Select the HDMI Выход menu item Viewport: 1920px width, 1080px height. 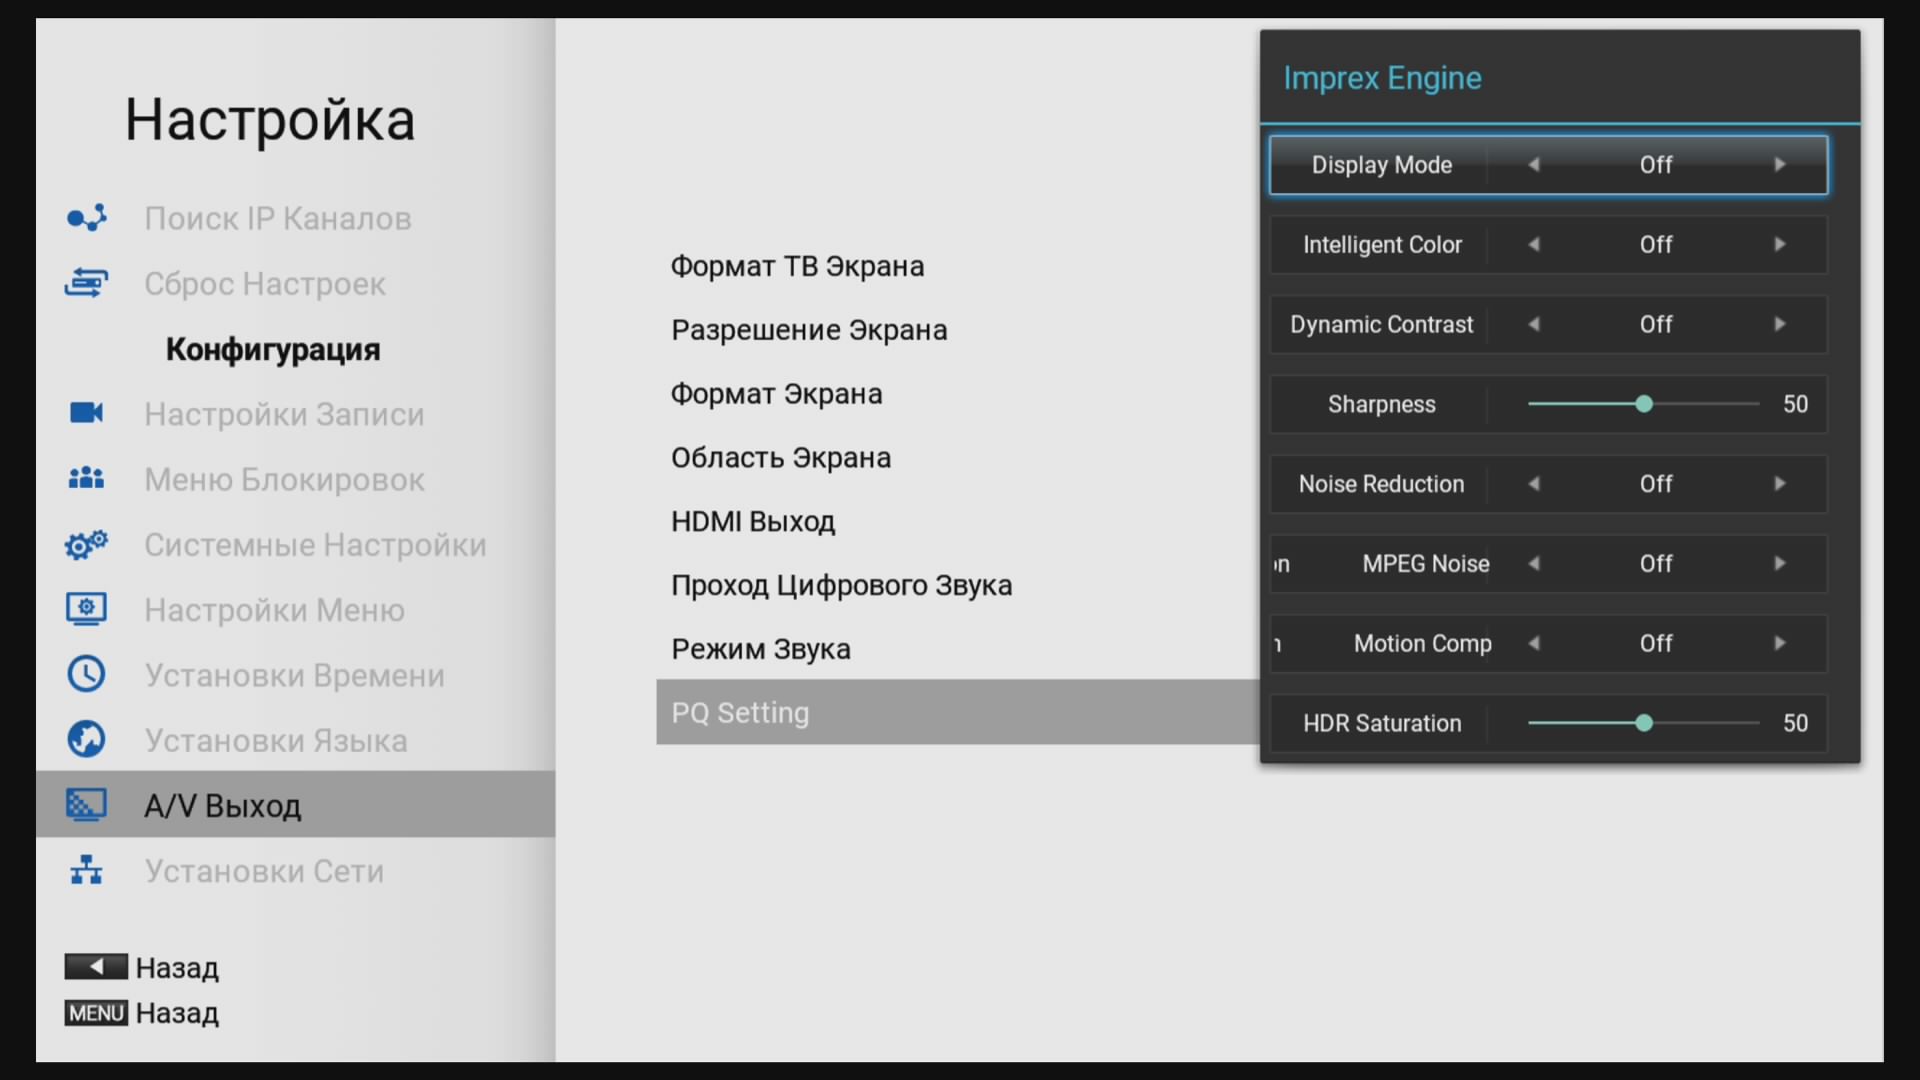point(753,522)
